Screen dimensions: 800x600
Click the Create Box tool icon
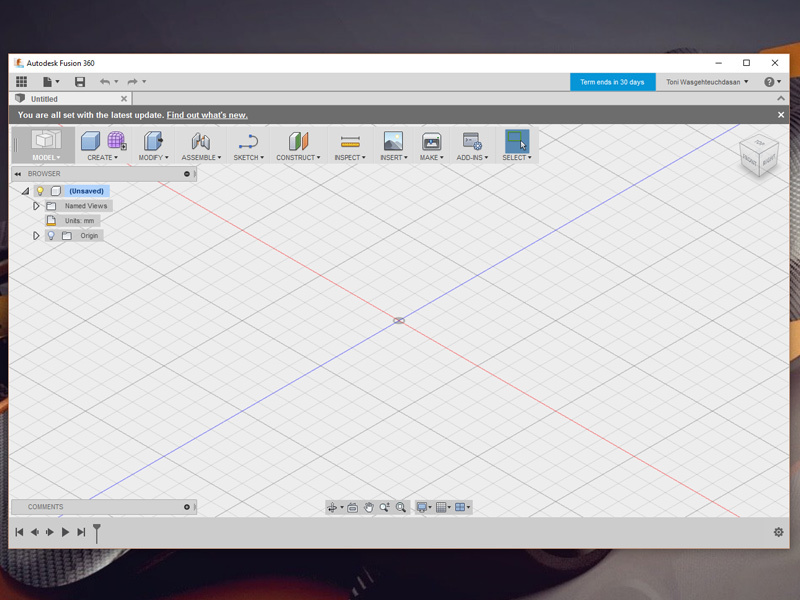pyautogui.click(x=91, y=141)
